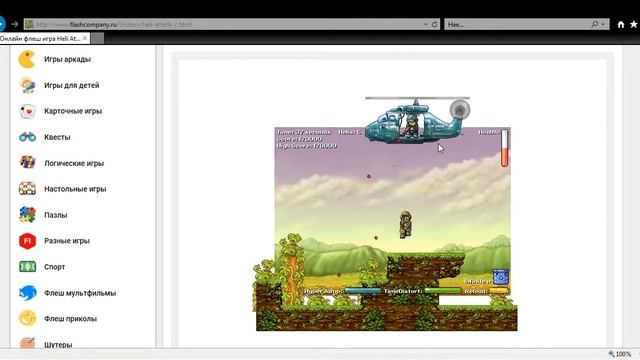
Task: Click the red Fl miscellaneous games icon
Action: point(27,241)
